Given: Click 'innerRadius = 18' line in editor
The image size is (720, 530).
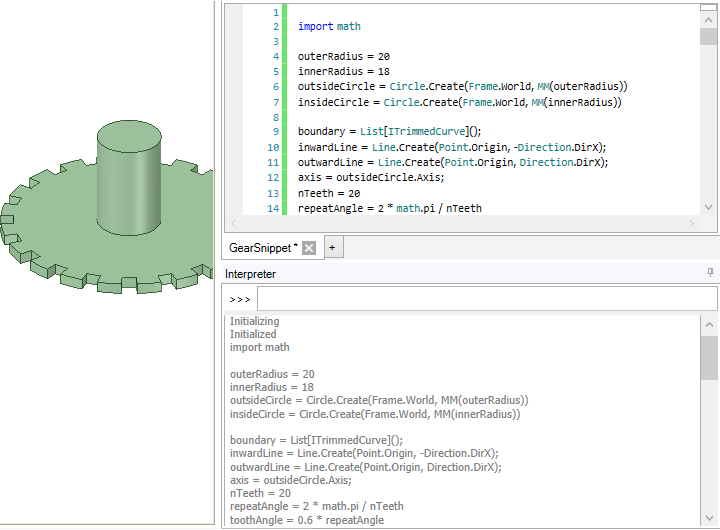Looking at the screenshot, I should click(343, 72).
